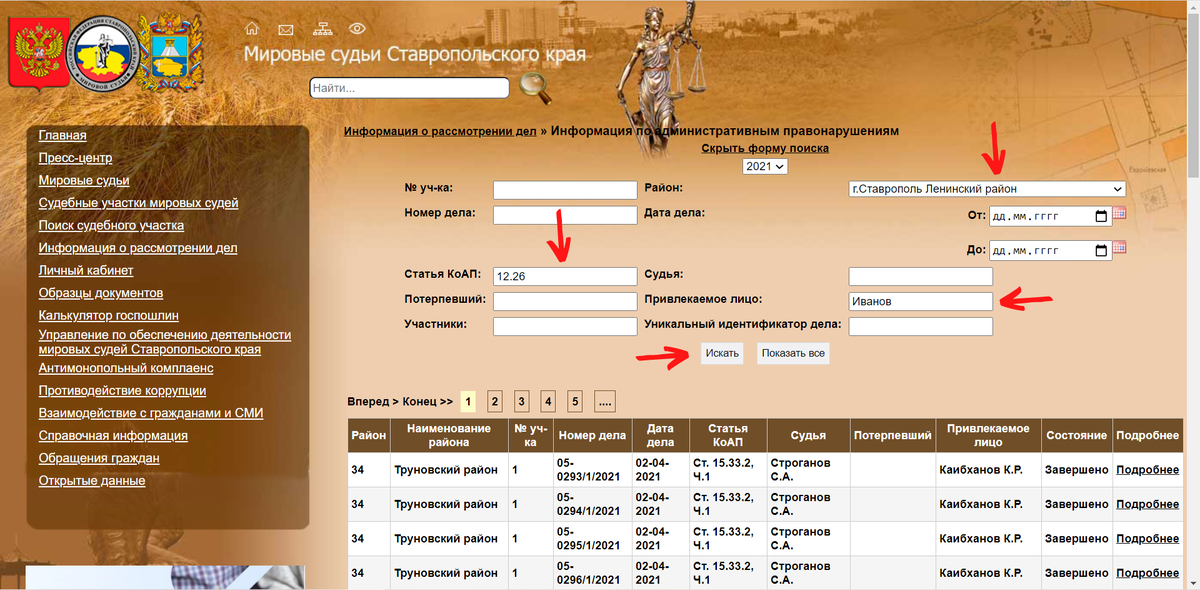Click 'Привлекаемое лицо' field containing Иванов
The image size is (1200, 590).
[921, 301]
